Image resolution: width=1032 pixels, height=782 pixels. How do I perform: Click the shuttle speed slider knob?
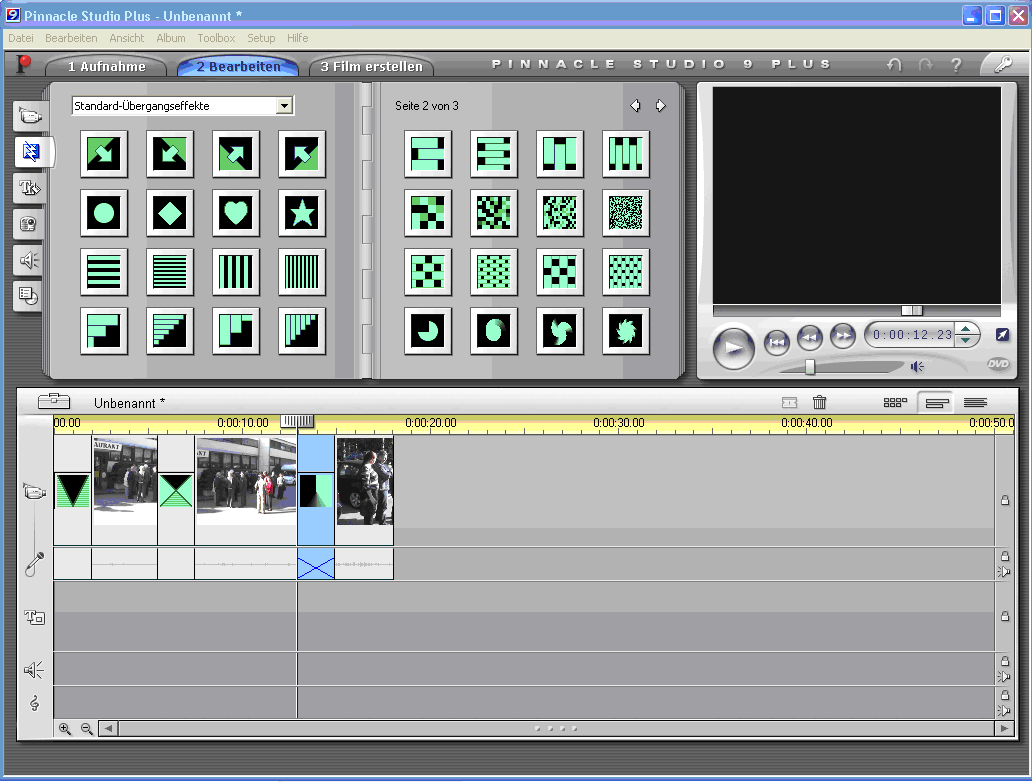click(x=810, y=367)
